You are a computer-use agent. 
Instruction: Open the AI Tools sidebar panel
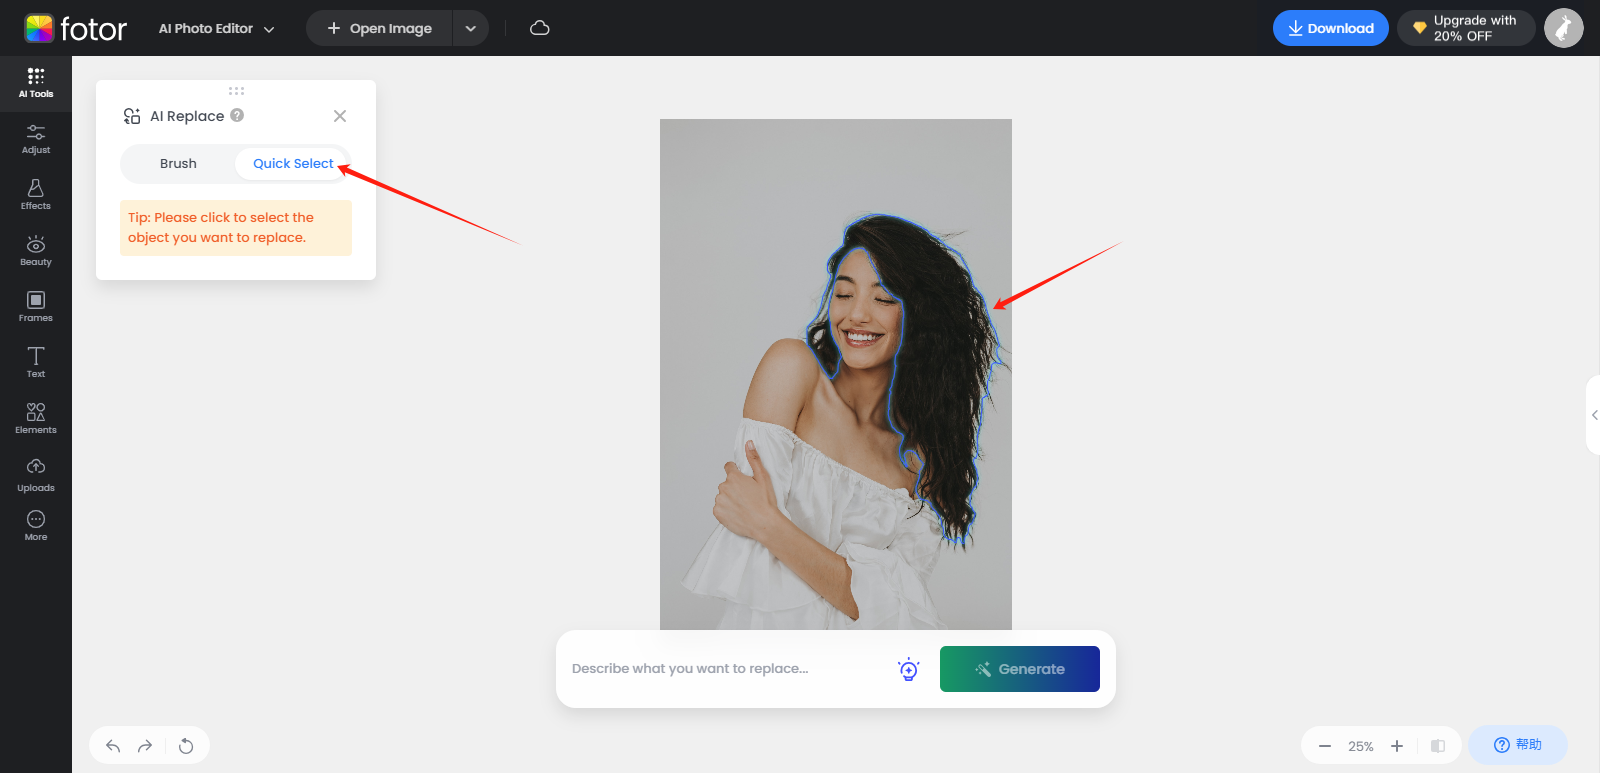point(36,83)
